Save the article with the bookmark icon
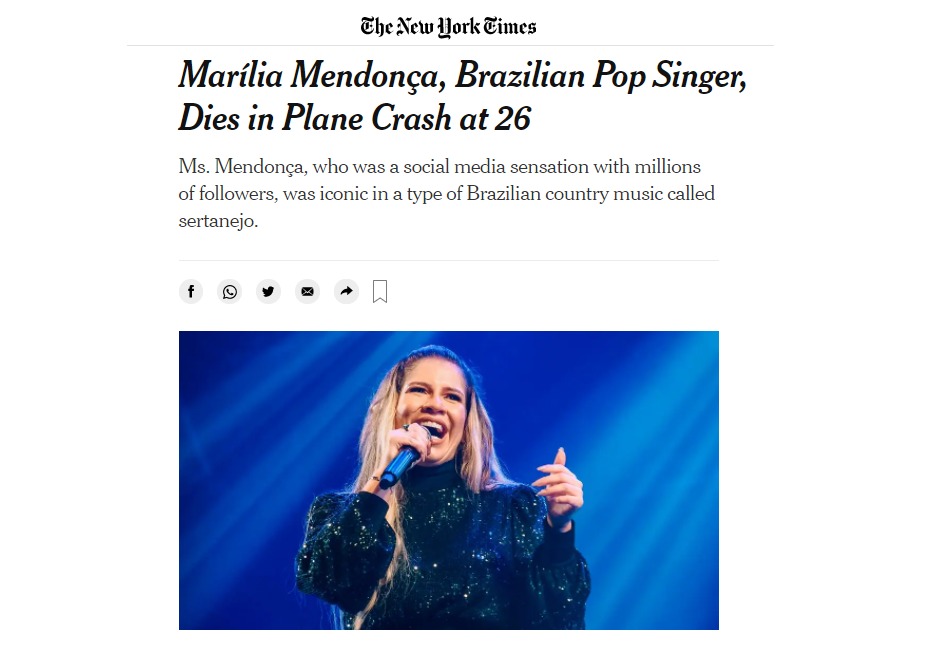 tap(380, 292)
